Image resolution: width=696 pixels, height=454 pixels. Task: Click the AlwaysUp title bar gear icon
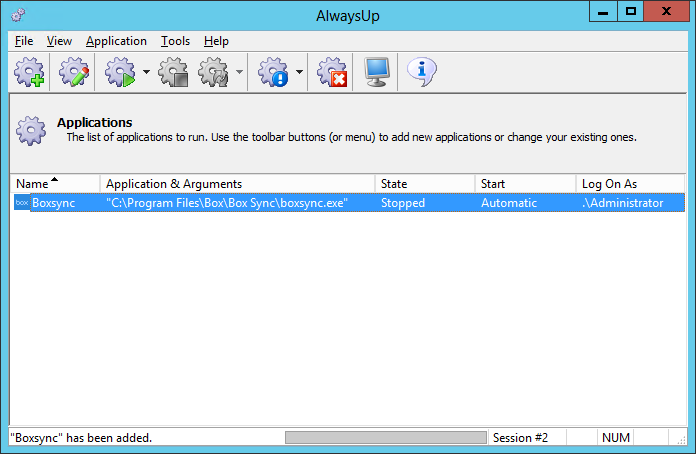tap(18, 16)
